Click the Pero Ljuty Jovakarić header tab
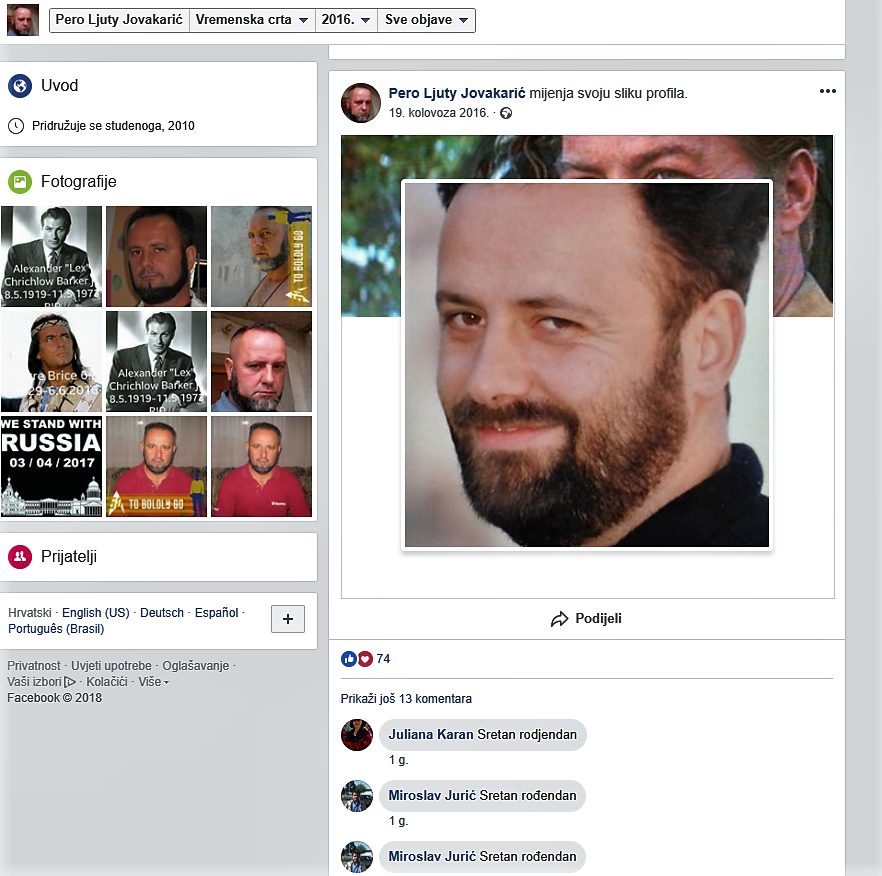The image size is (882, 876). [119, 20]
